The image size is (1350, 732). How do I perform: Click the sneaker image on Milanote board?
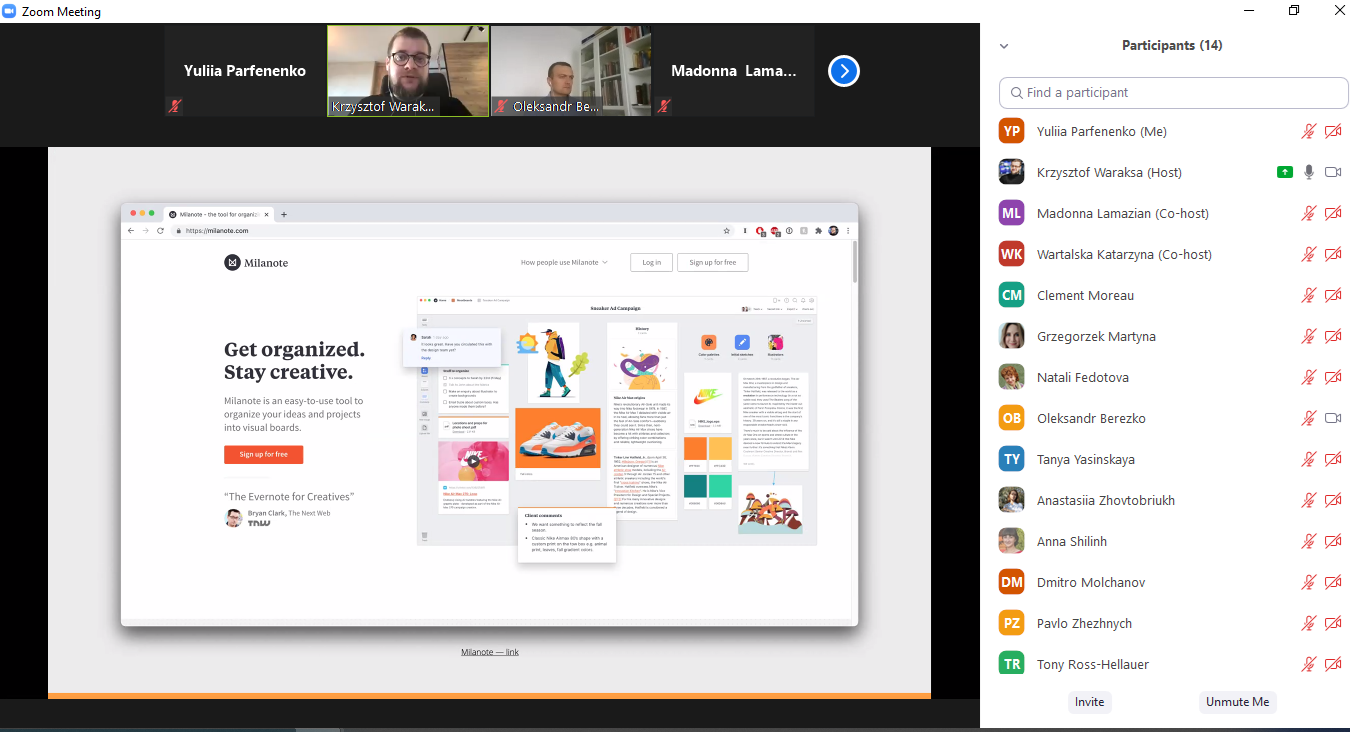[x=557, y=439]
